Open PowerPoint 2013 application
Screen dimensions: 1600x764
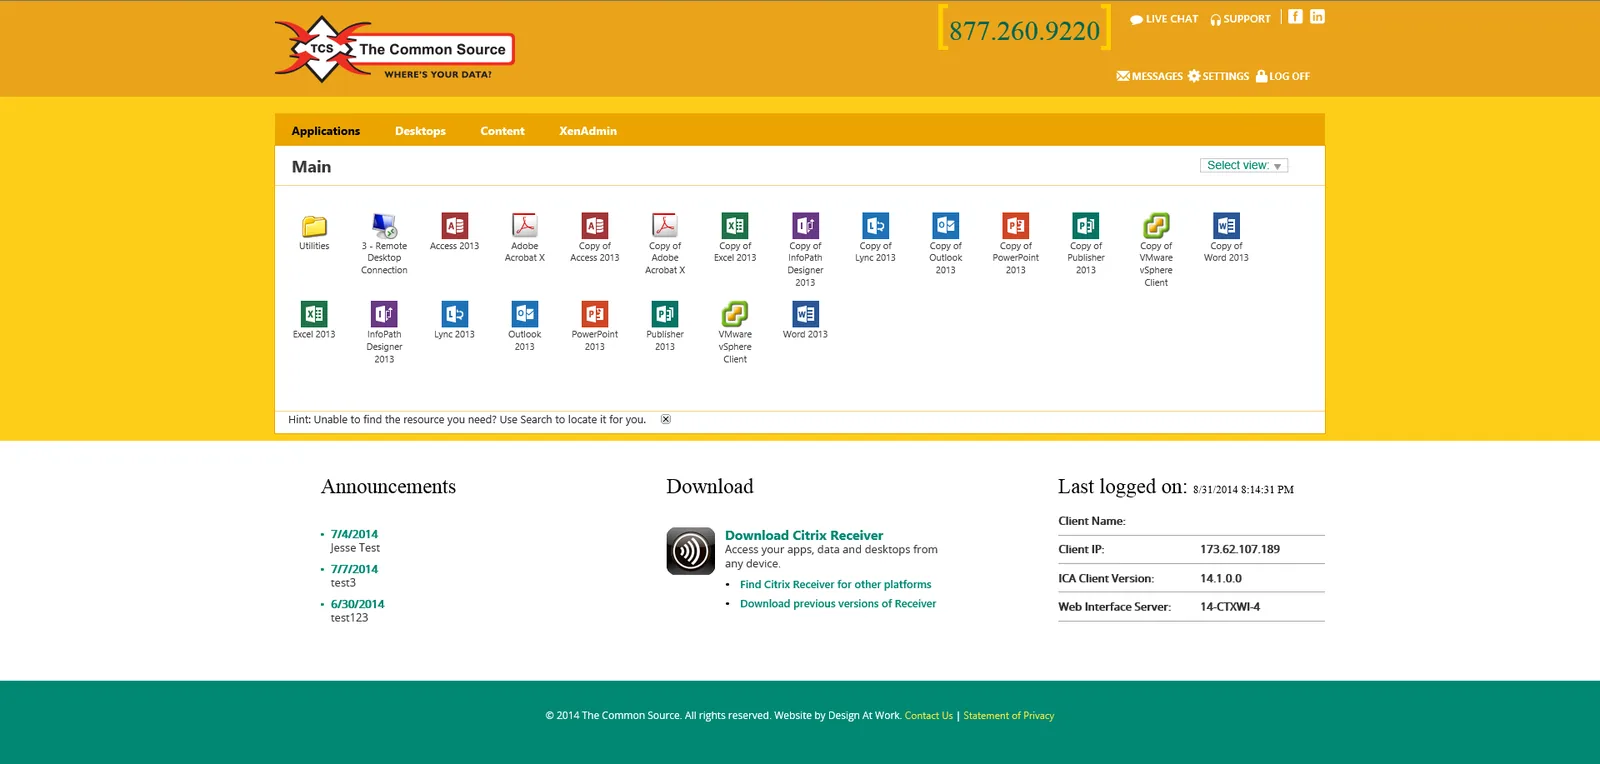(x=595, y=314)
